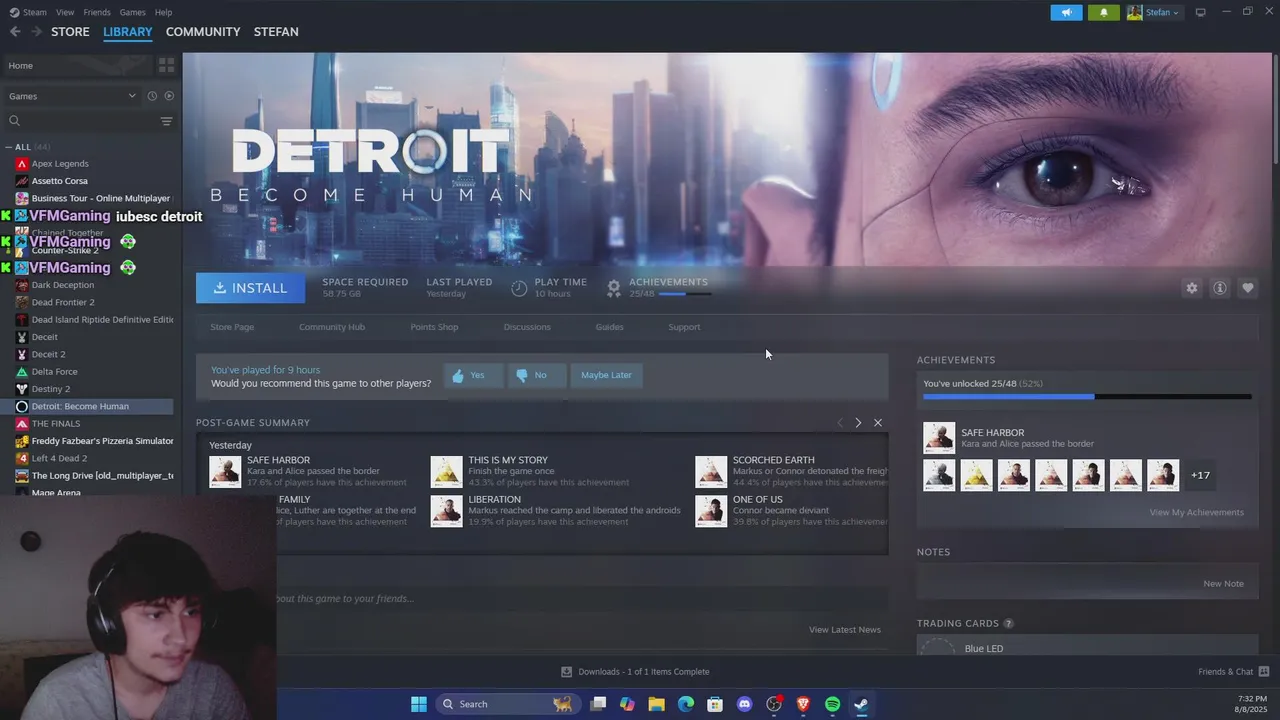Screen dimensions: 1280x720
Task: Click View My Achievements link
Action: point(1196,512)
